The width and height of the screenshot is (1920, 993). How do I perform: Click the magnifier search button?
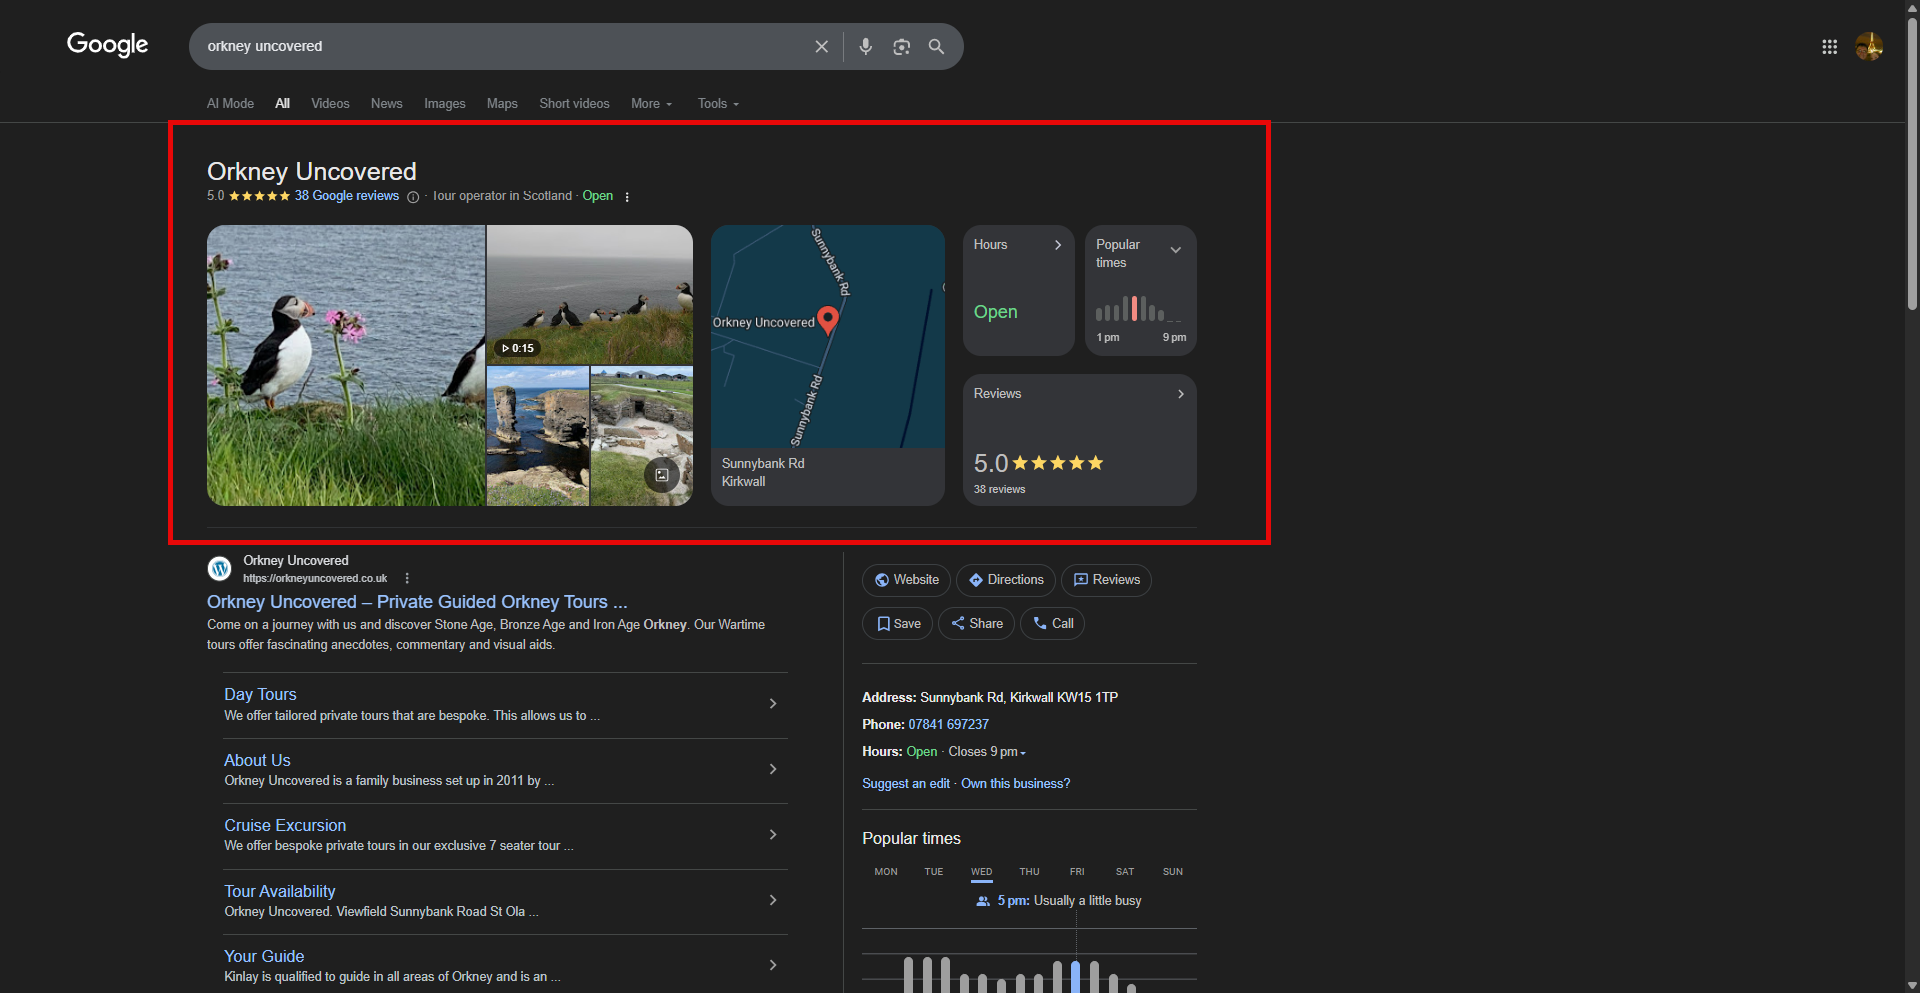click(937, 47)
